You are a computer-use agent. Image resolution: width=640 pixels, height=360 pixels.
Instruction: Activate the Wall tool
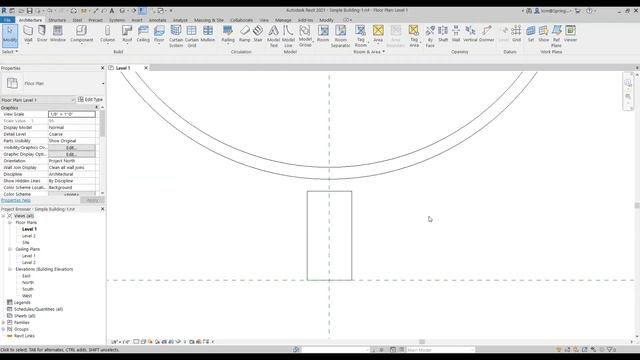click(28, 33)
